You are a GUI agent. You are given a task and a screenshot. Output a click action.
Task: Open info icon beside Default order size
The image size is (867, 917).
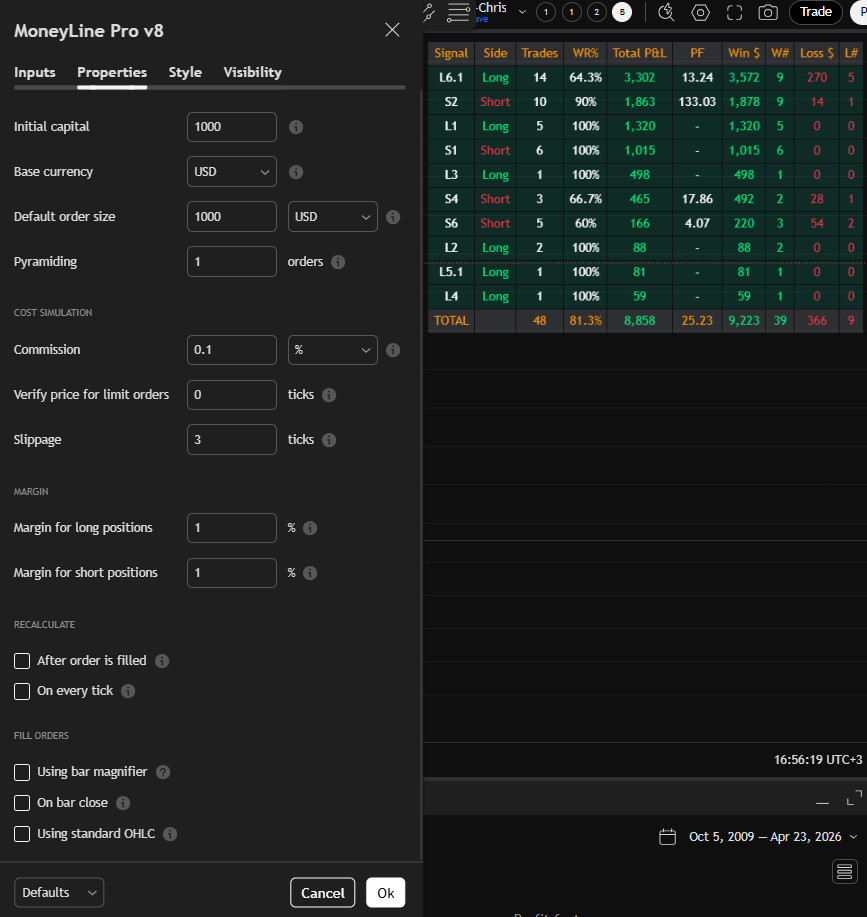[393, 217]
